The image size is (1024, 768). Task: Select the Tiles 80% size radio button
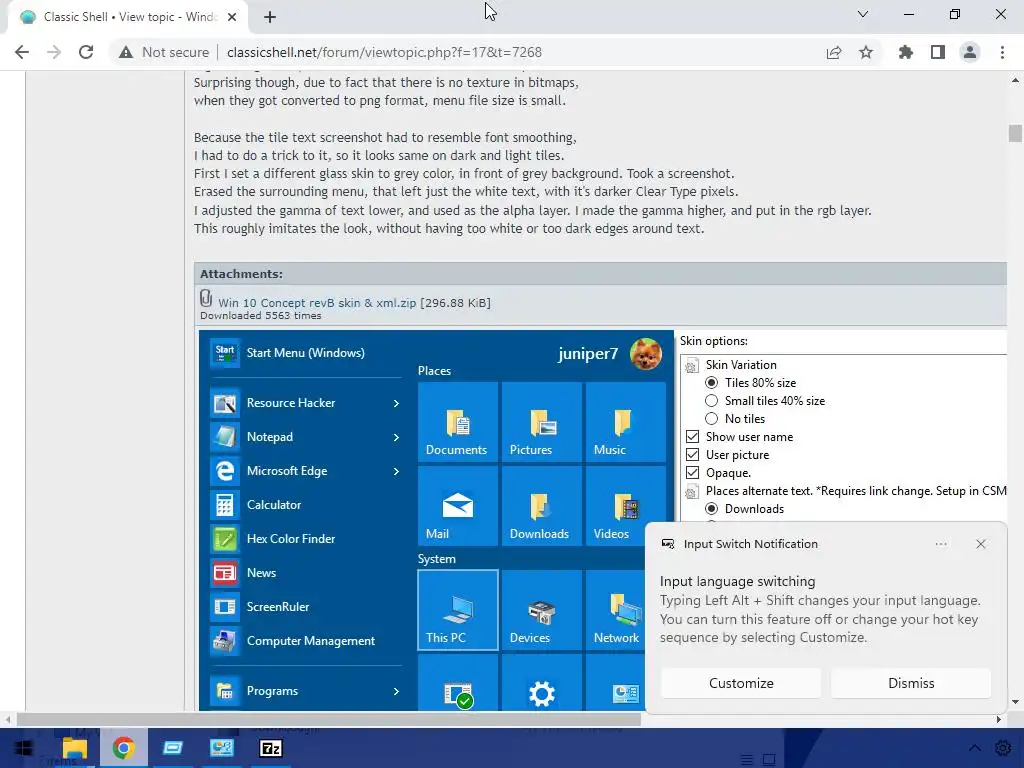(712, 383)
